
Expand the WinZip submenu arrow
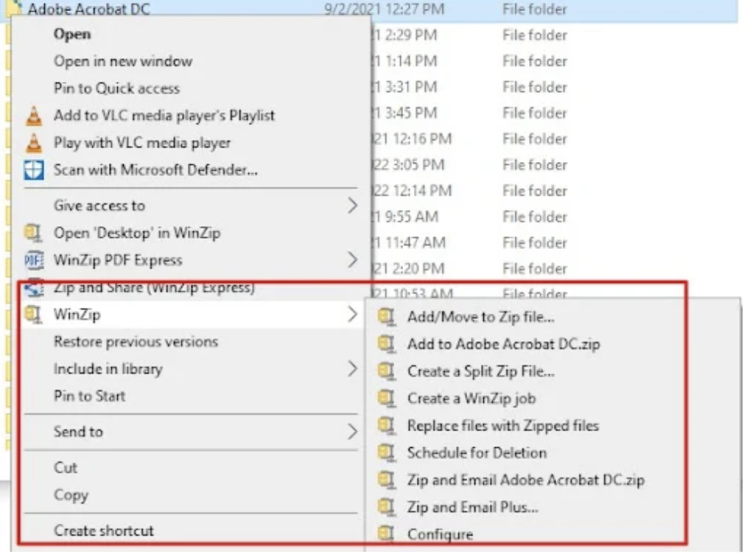353,315
